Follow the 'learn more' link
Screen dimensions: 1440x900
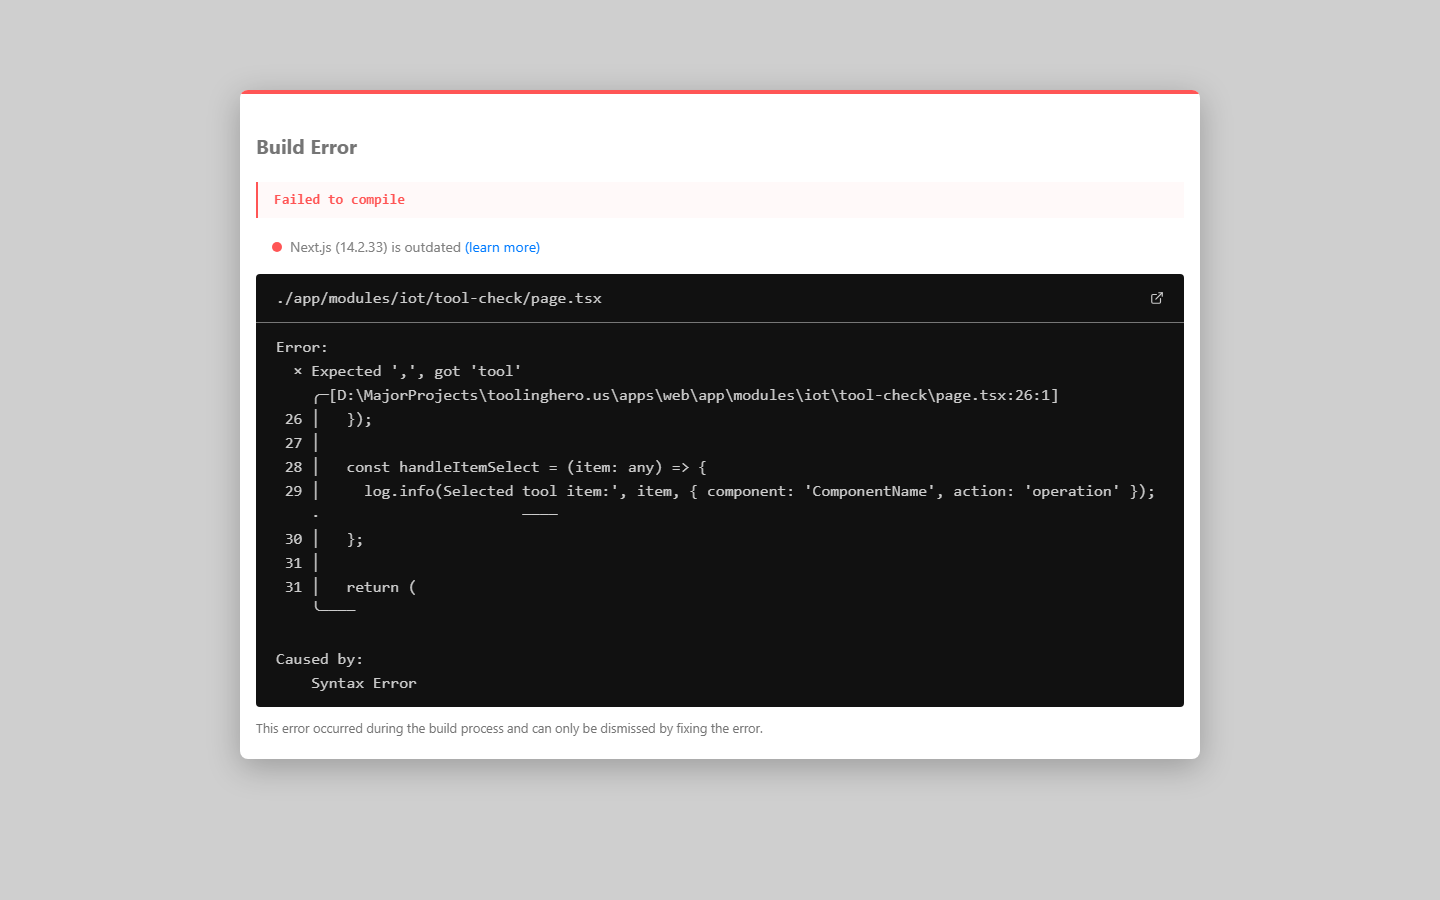(502, 247)
